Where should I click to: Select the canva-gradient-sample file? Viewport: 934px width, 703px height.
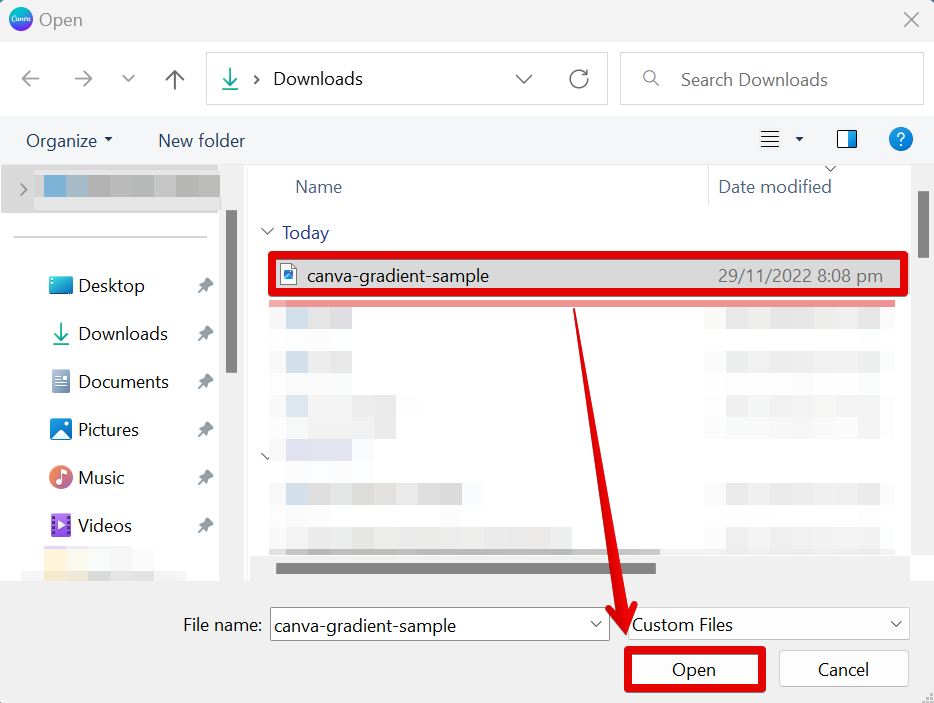(398, 275)
